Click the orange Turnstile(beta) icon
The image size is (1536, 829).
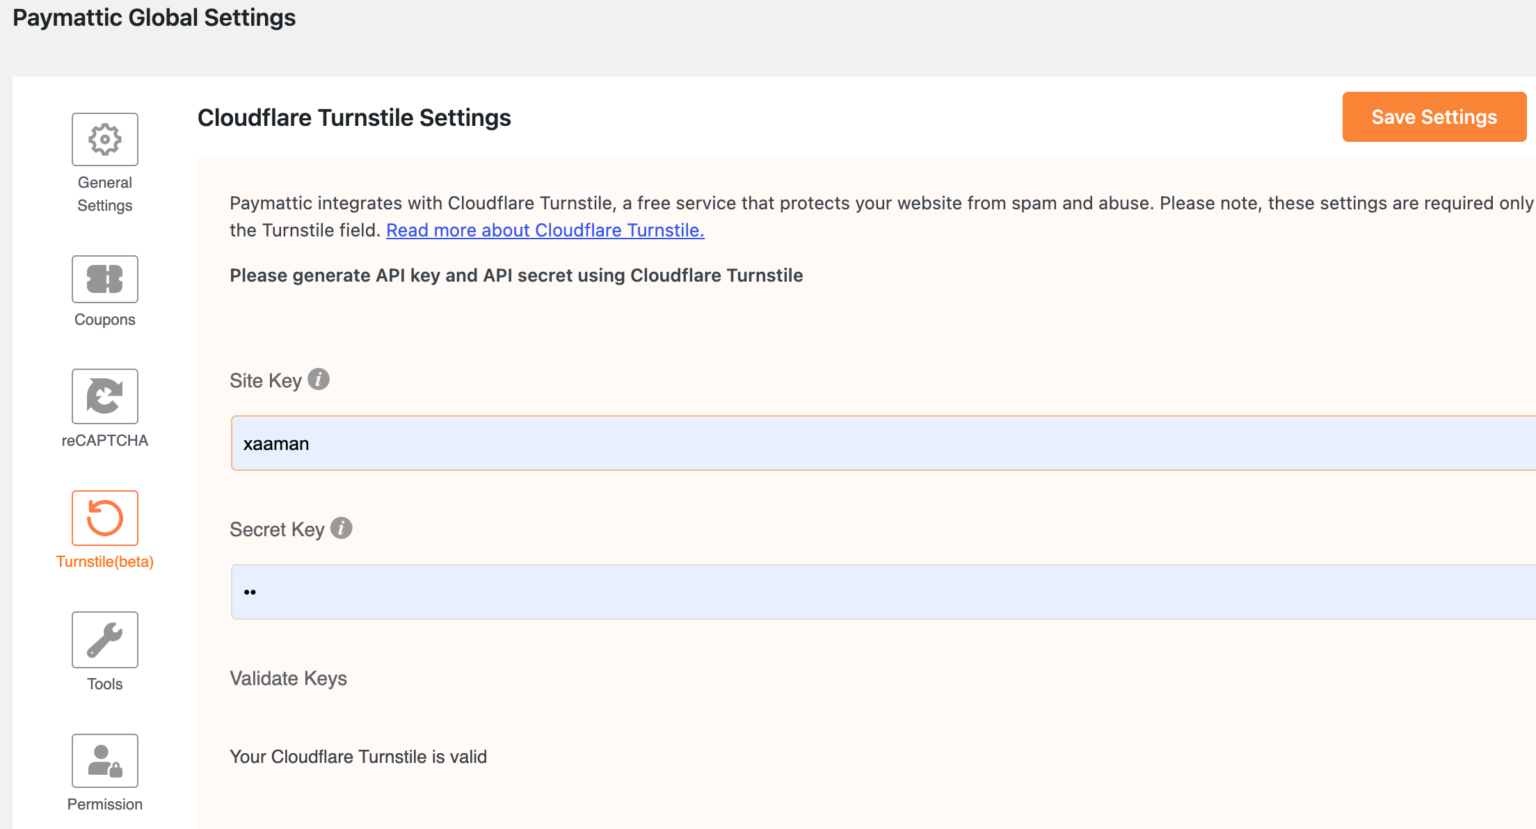point(104,517)
